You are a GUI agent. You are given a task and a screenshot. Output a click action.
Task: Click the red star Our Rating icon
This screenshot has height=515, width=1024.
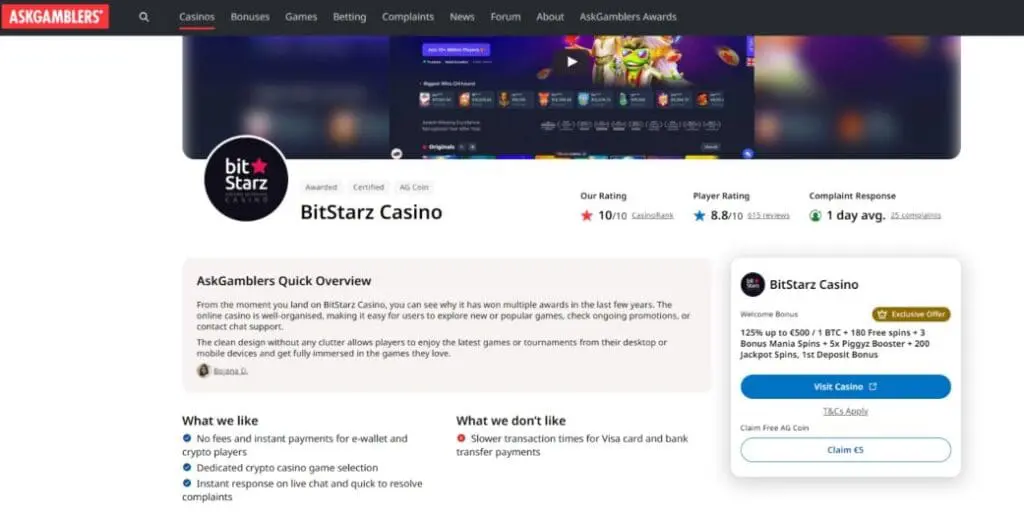586,215
